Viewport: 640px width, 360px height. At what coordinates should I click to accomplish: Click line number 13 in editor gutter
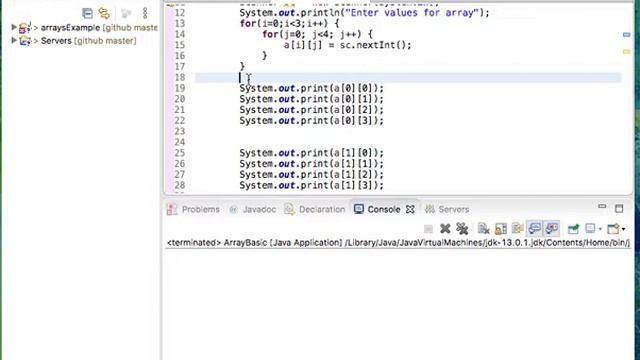pyautogui.click(x=180, y=23)
